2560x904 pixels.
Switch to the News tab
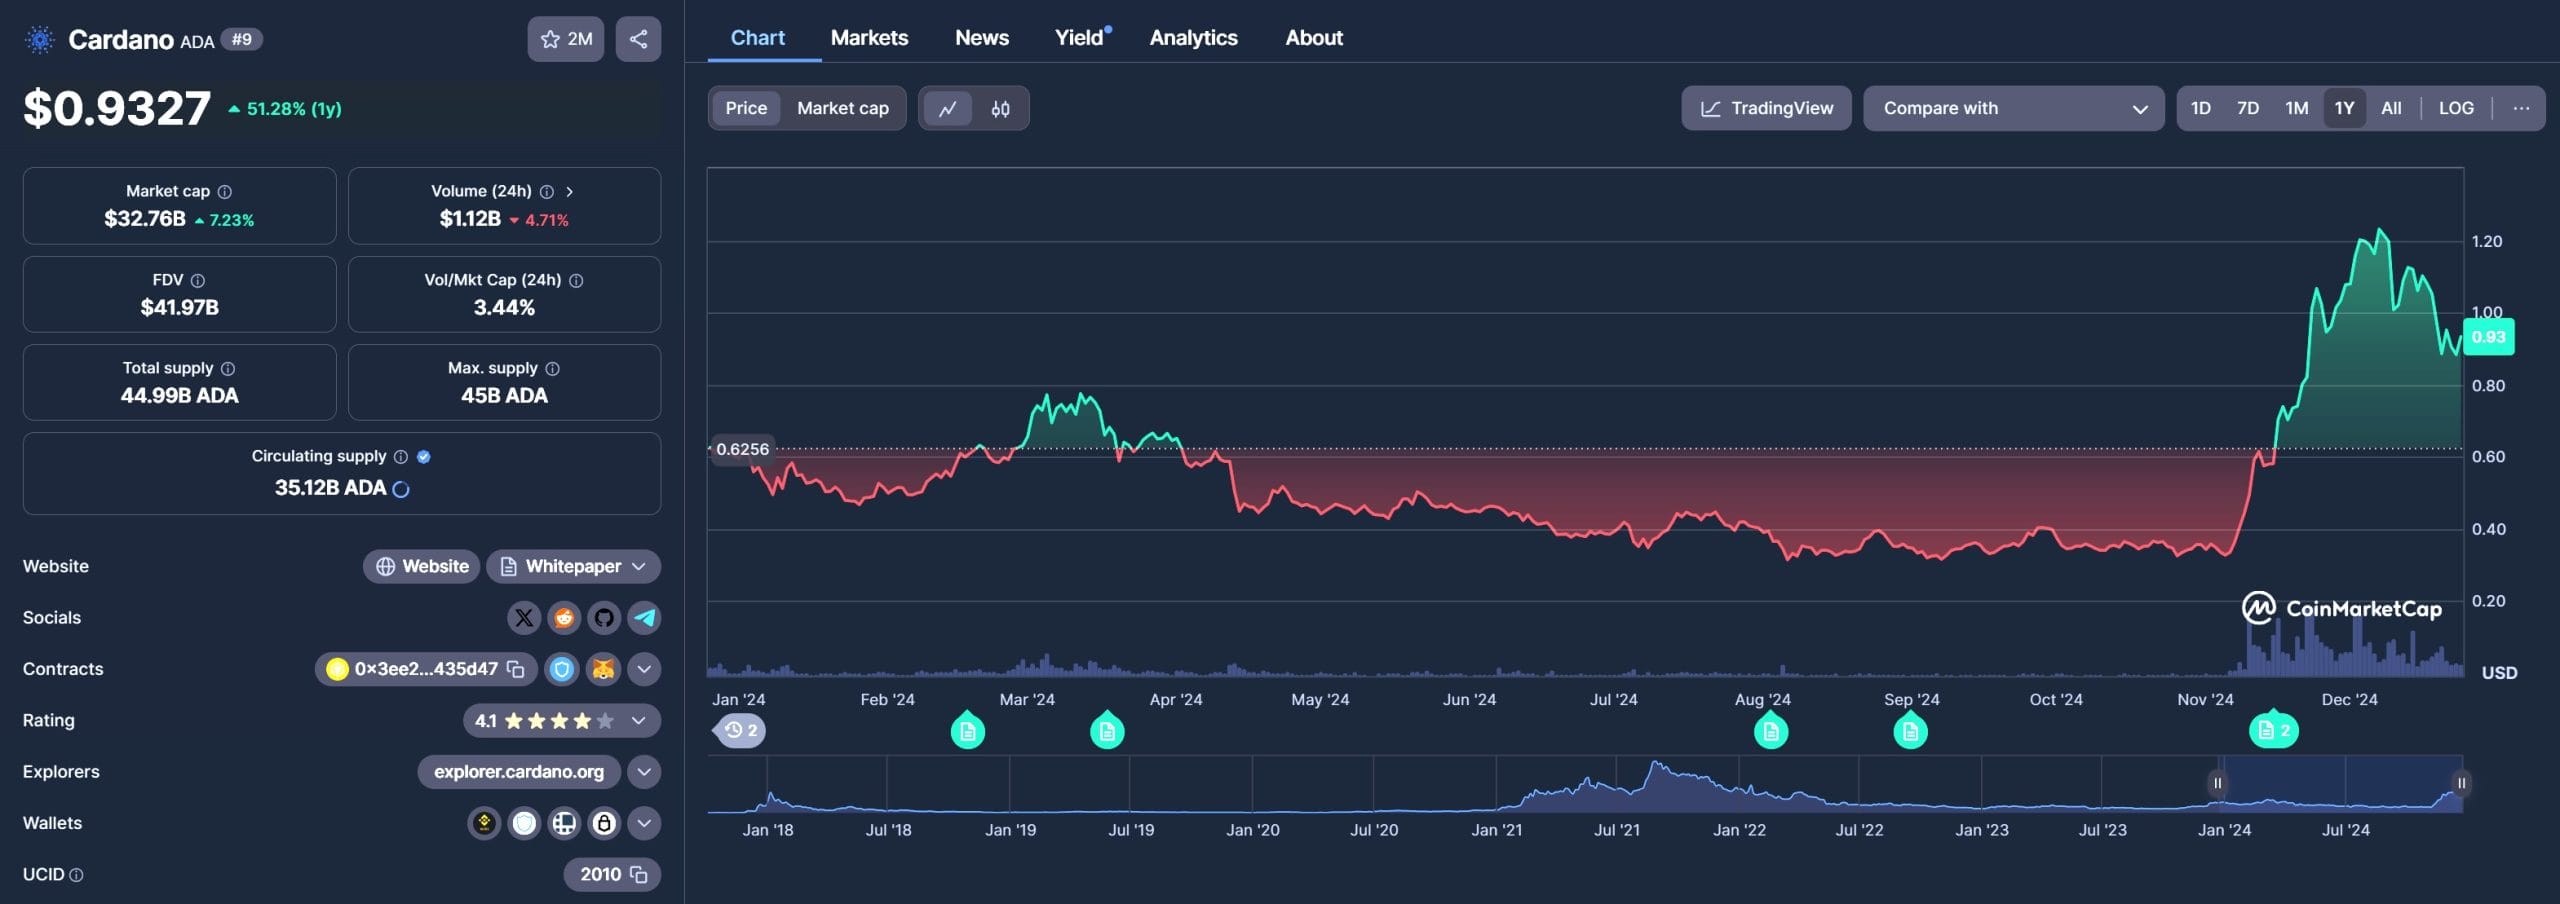tap(981, 38)
